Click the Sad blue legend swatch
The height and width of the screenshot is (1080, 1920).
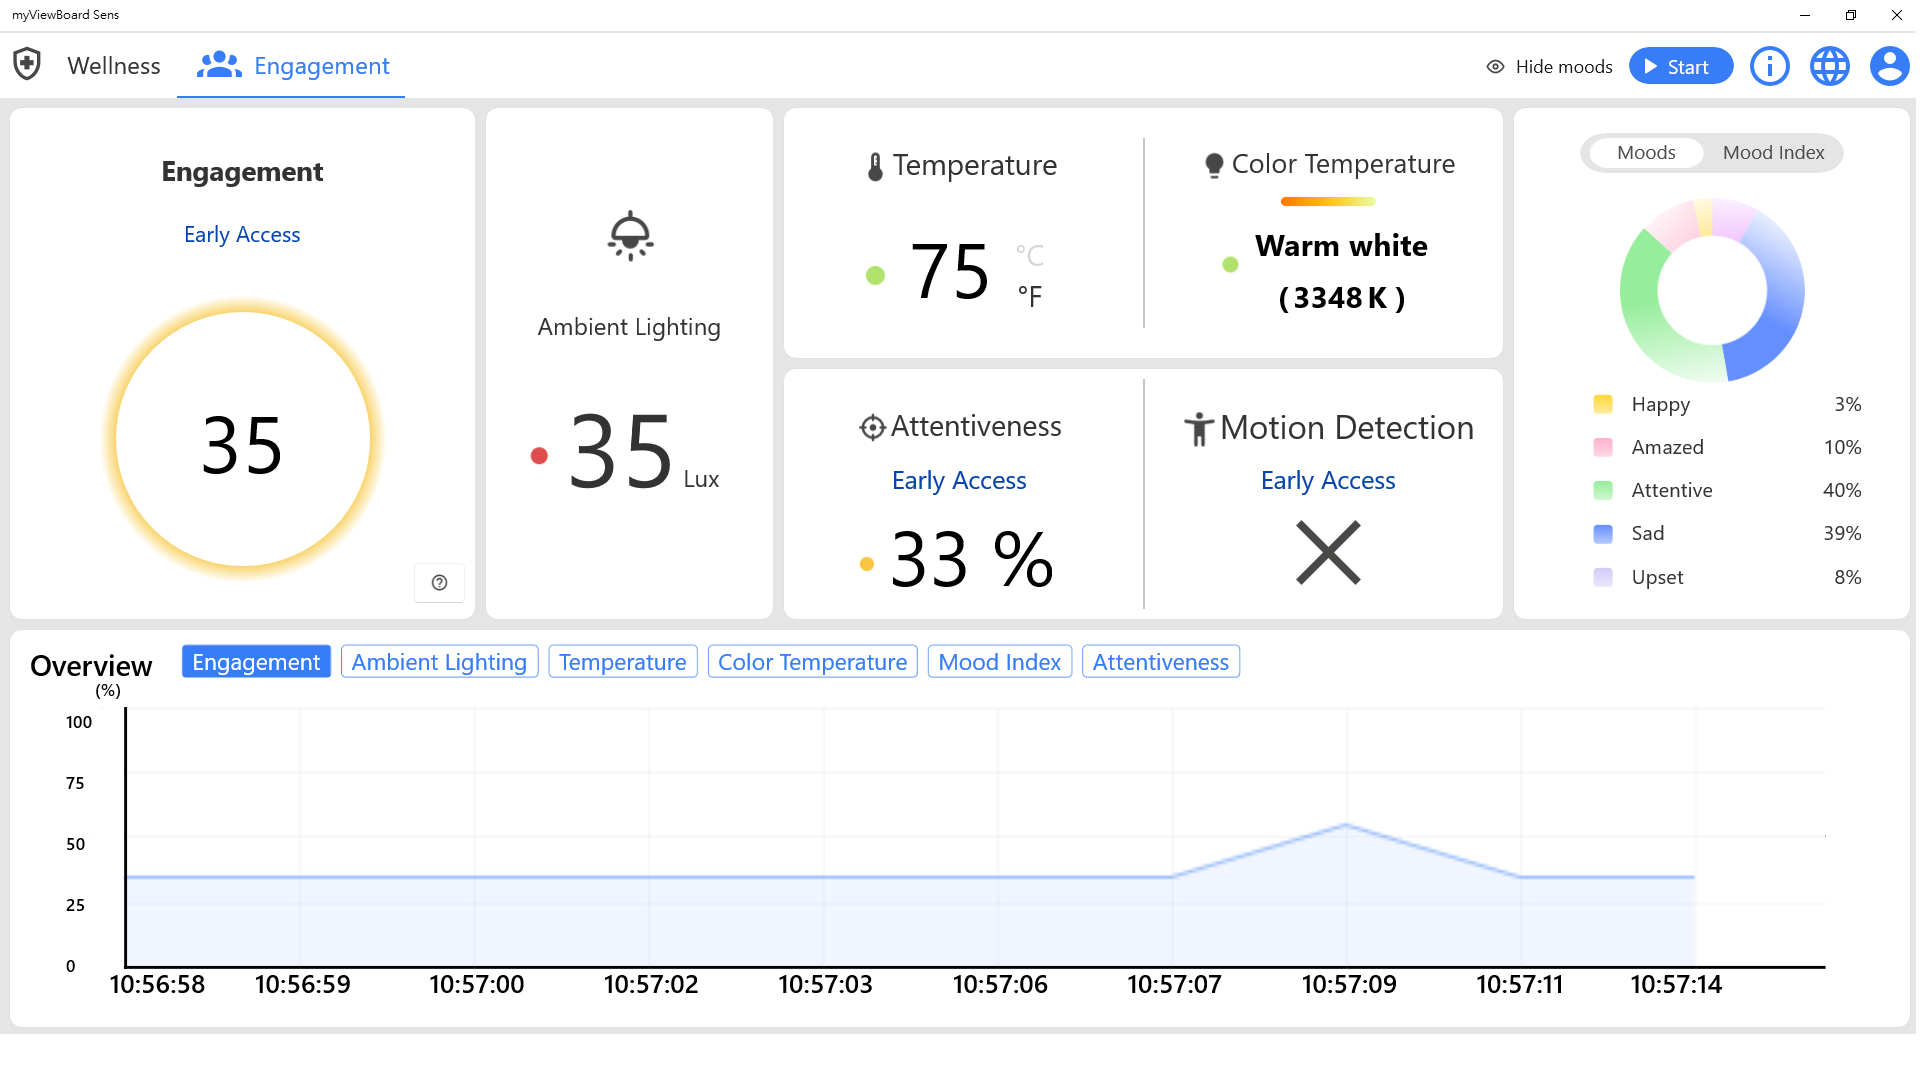pos(1603,534)
